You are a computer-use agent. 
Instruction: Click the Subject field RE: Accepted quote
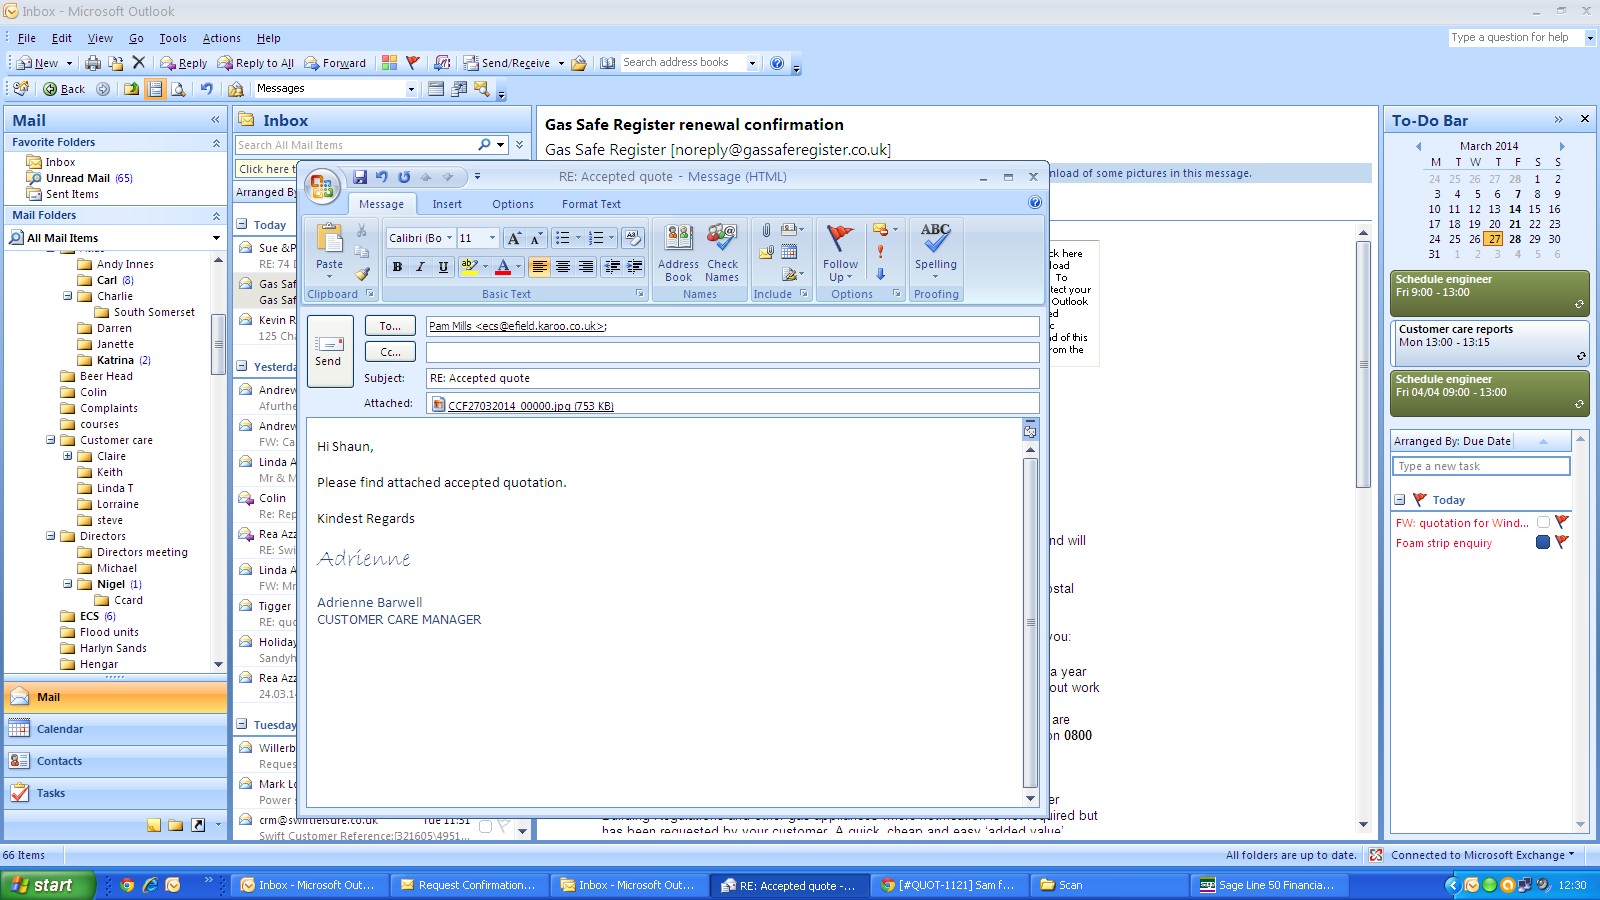pos(732,378)
